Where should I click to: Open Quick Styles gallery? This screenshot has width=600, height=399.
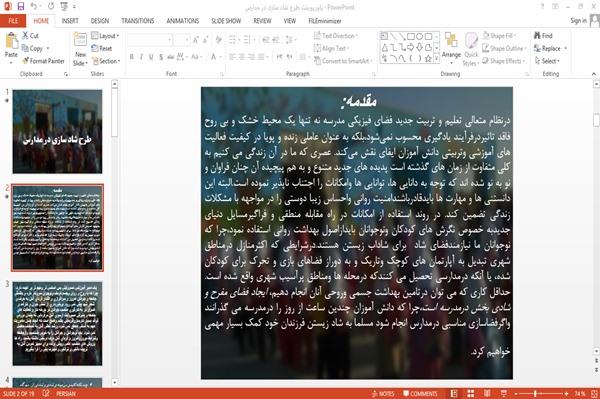[x=471, y=50]
